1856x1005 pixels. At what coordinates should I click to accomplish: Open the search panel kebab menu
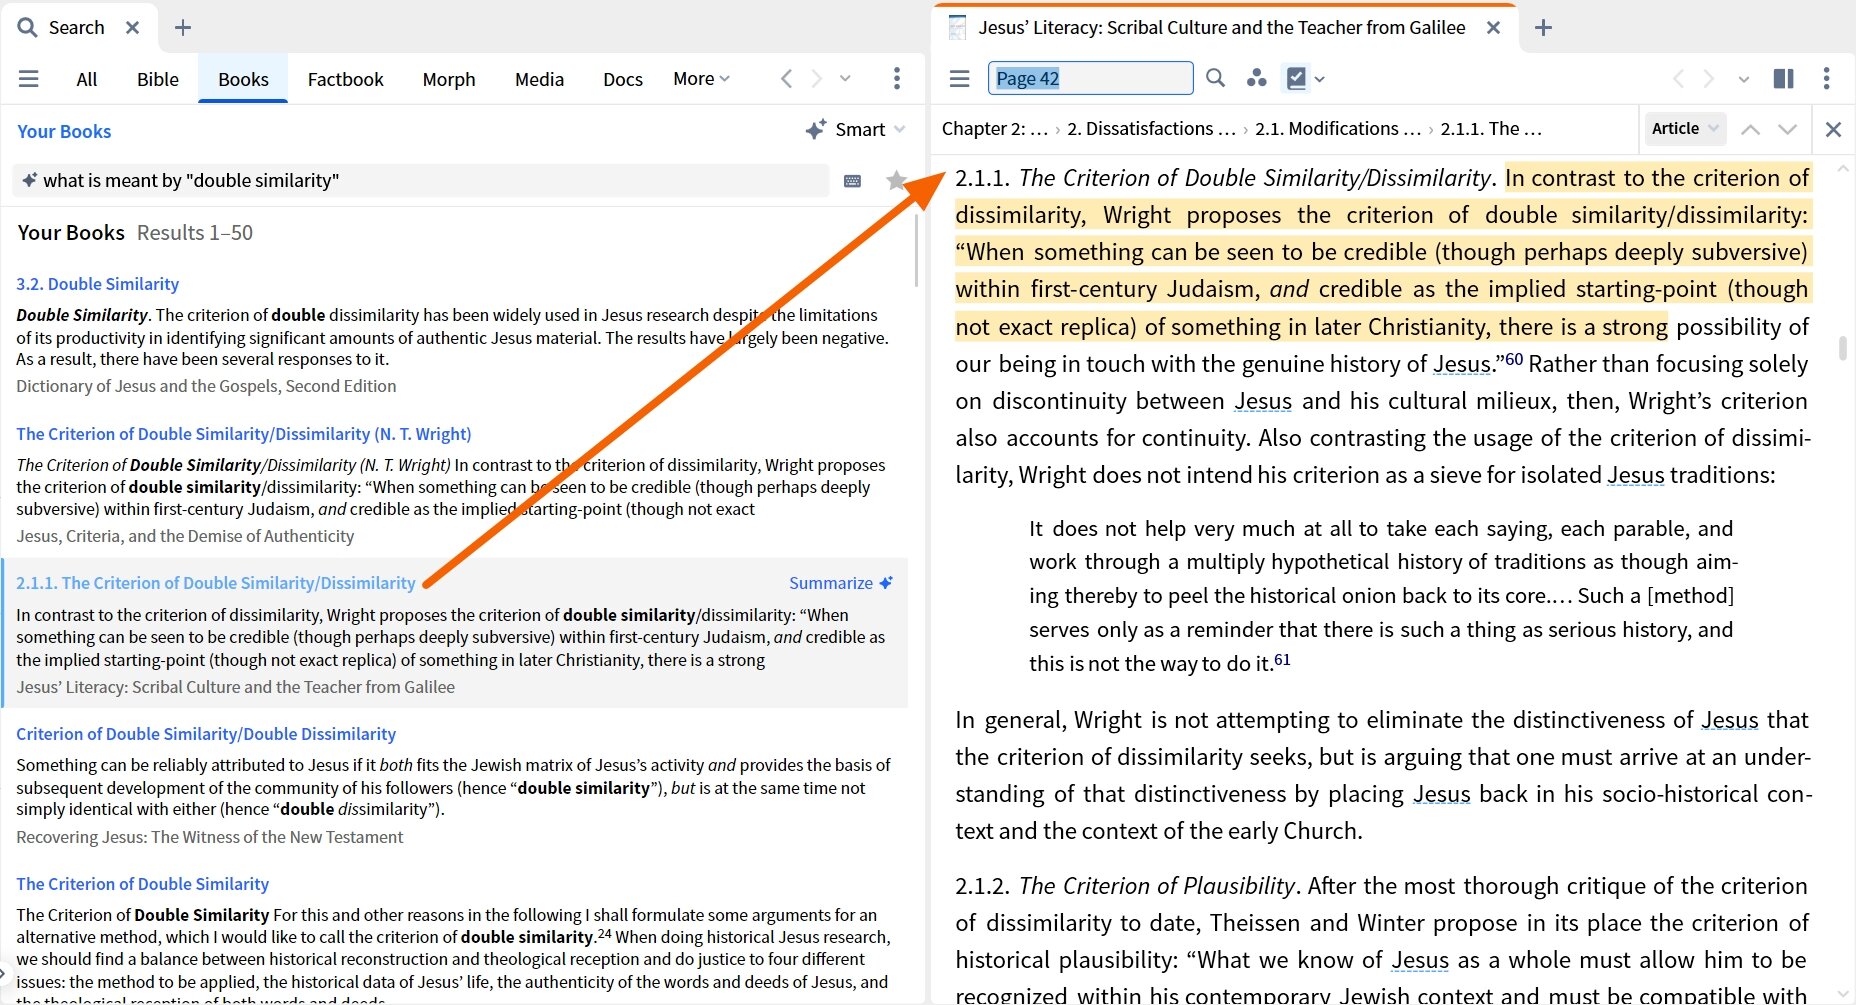pyautogui.click(x=896, y=78)
